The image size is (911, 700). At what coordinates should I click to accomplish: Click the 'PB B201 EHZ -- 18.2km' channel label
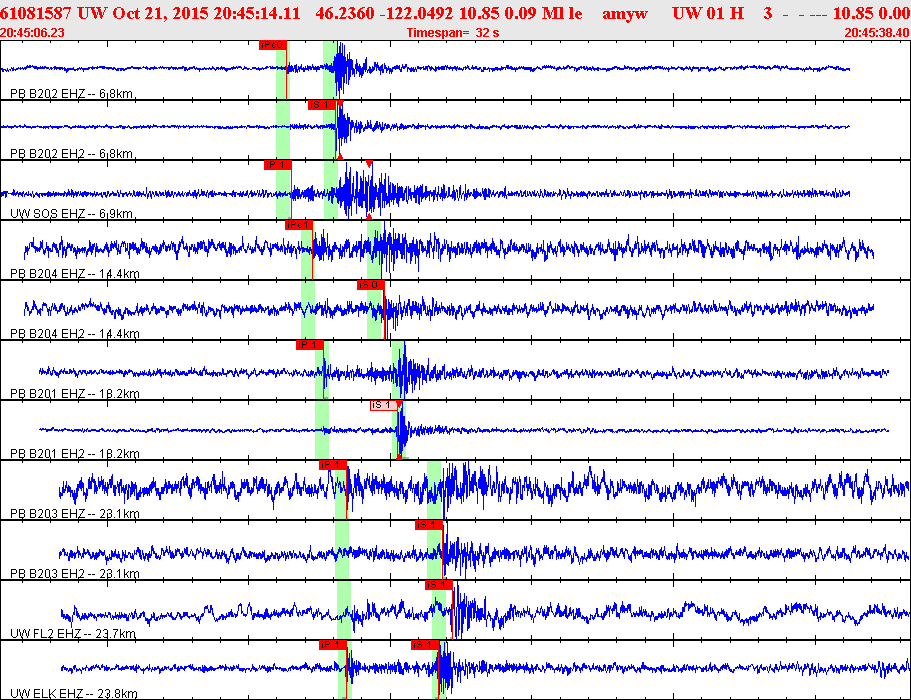74,394
